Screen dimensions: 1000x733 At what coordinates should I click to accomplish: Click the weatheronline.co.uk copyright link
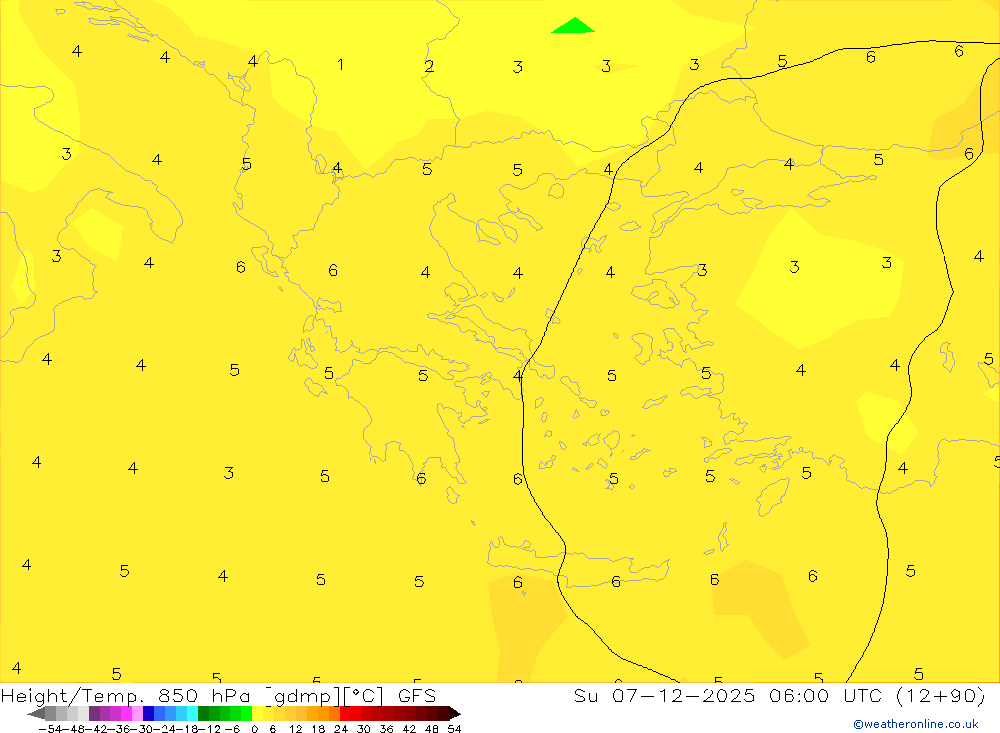(x=916, y=724)
